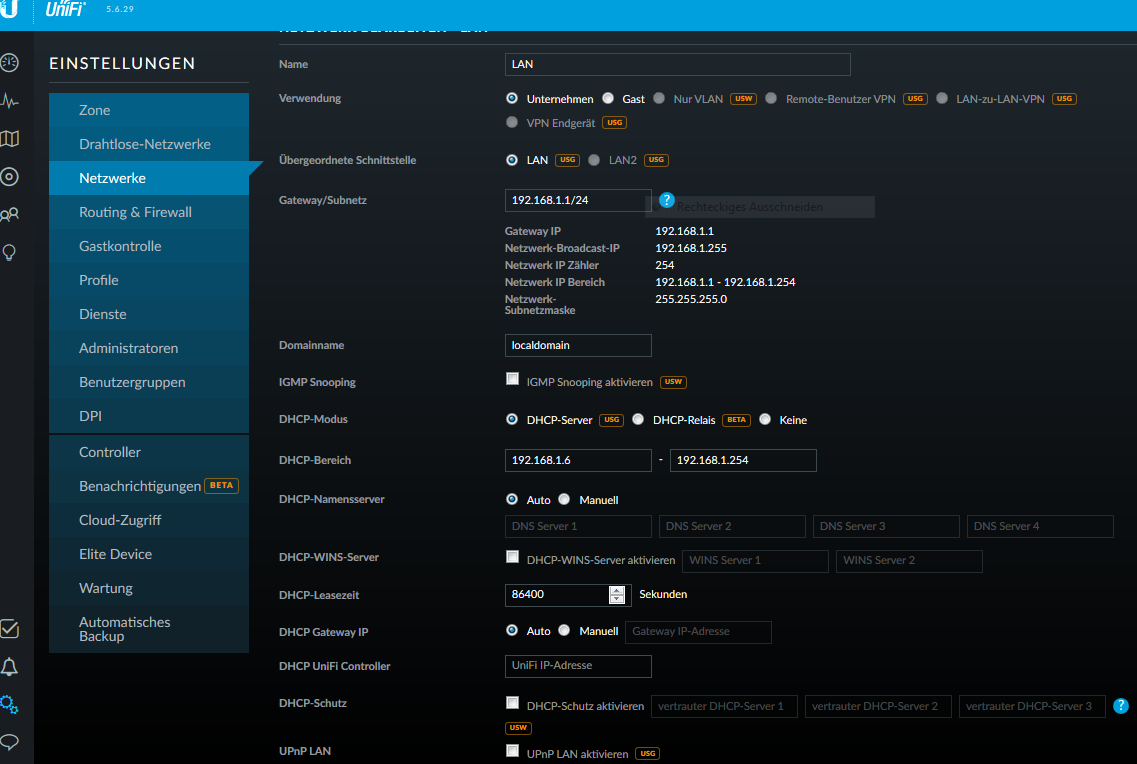Click the Gateway/Subnetz input field
Screen dimensions: 1137x764
pos(578,200)
